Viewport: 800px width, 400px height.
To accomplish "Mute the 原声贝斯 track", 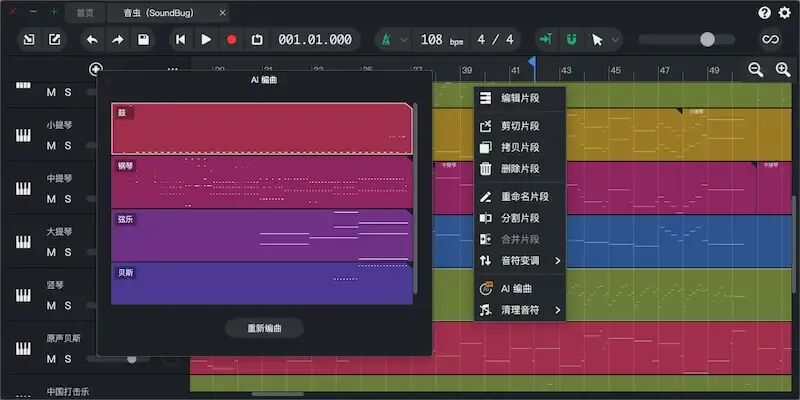I will click(51, 359).
